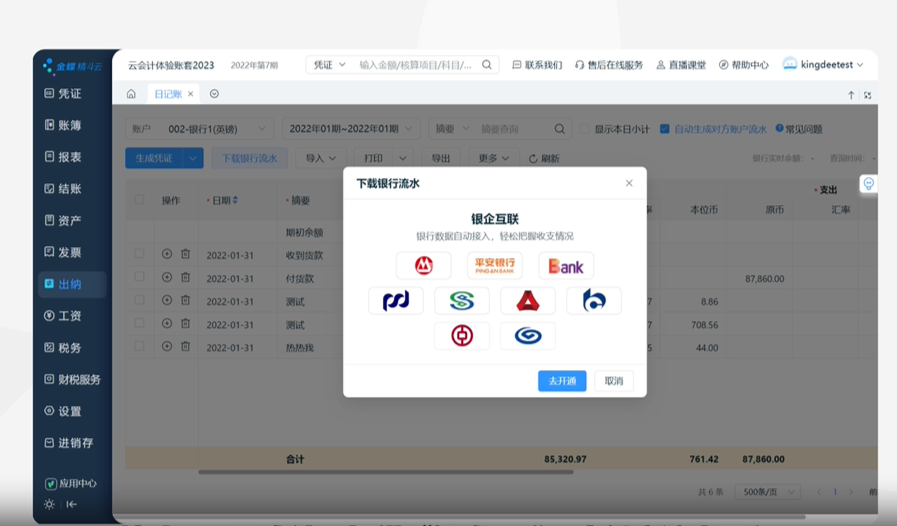The width and height of the screenshot is (897, 526).
Task: Click the top search input field
Action: pos(415,65)
